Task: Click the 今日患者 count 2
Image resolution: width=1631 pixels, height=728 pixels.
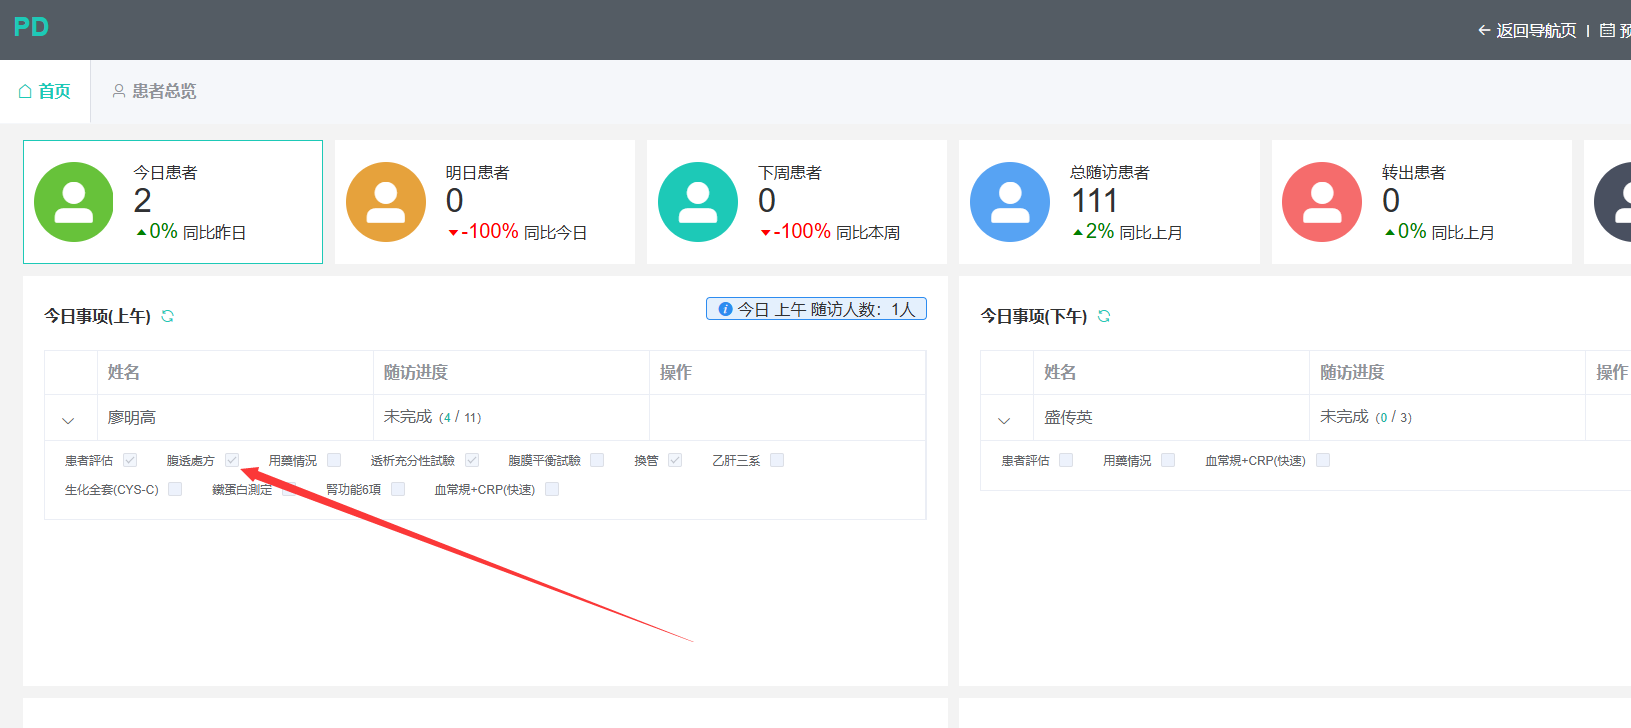Action: click(x=143, y=201)
